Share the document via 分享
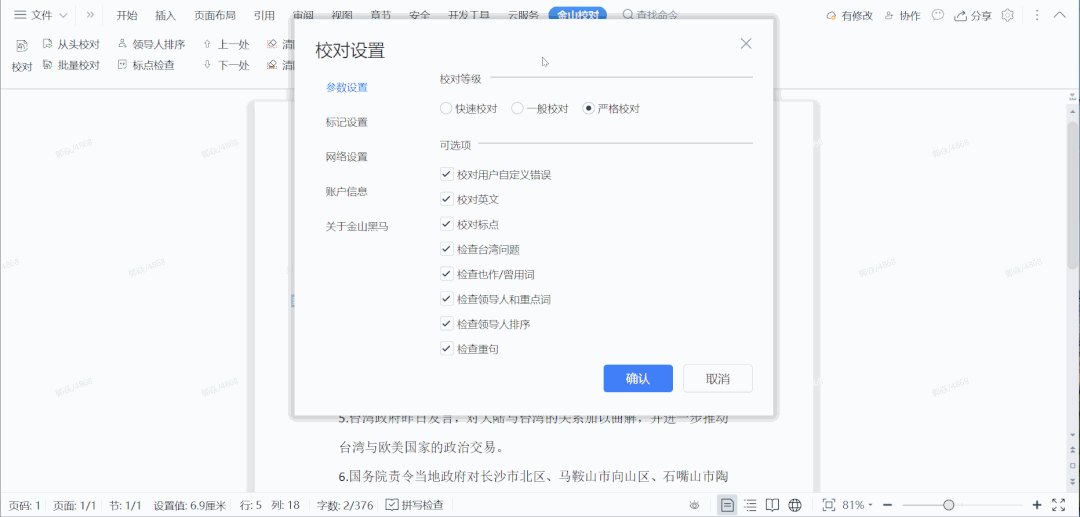This screenshot has height=517, width=1080. coord(973,15)
